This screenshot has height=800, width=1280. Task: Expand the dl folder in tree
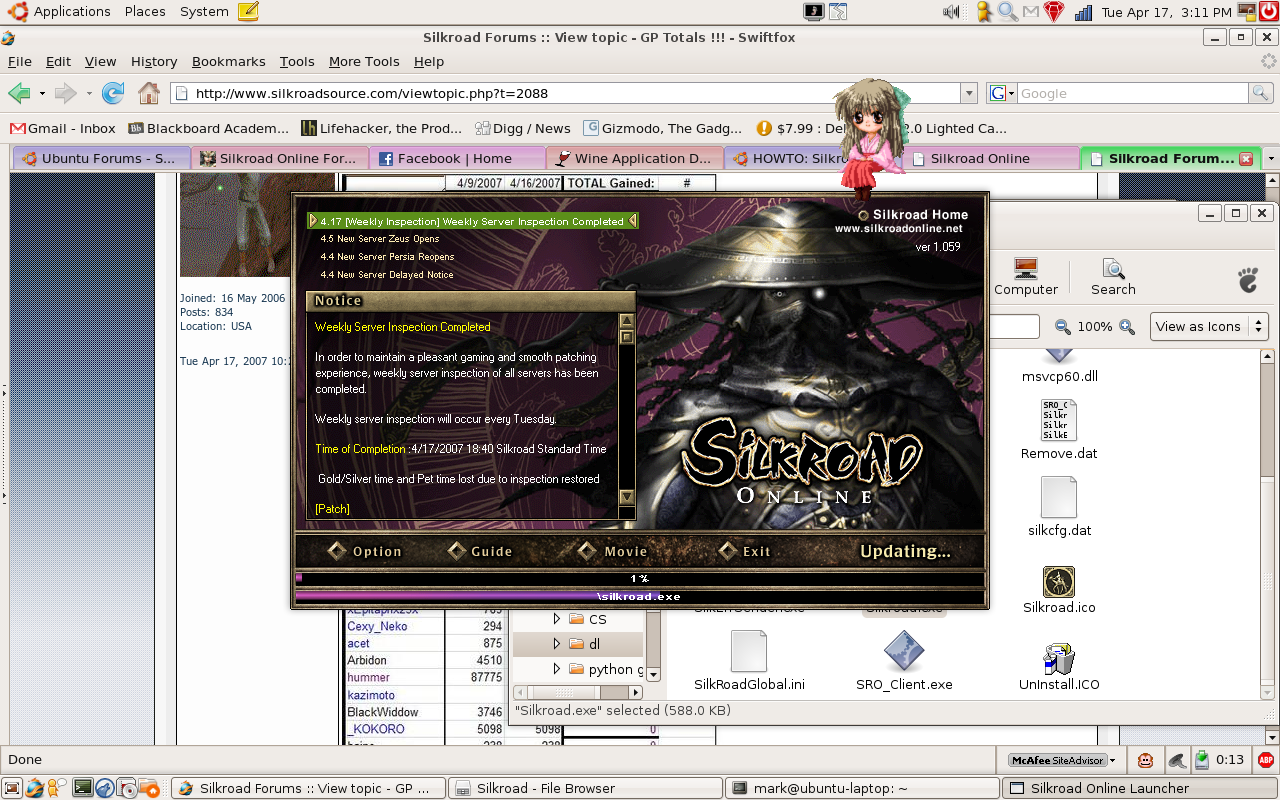[557, 644]
